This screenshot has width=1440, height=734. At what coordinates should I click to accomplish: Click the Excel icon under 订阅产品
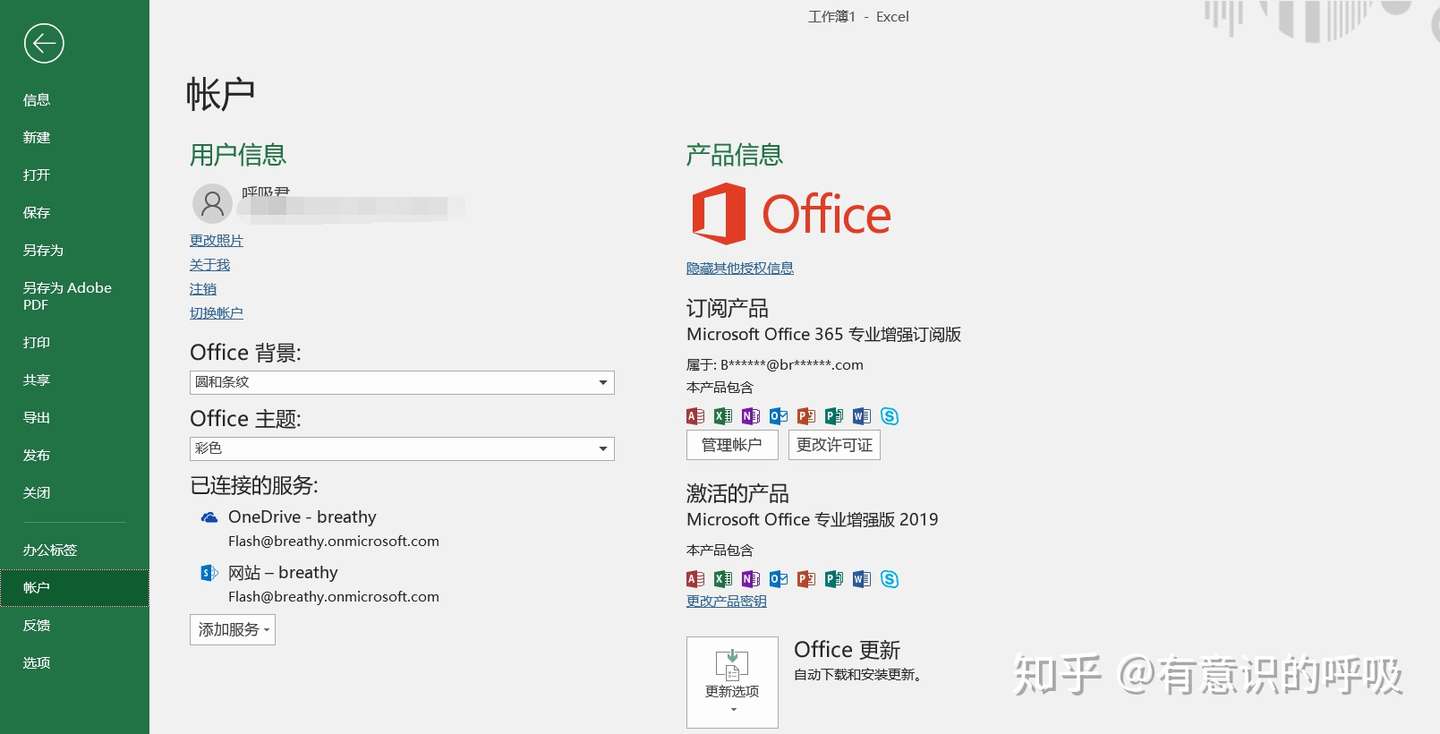pos(723,416)
